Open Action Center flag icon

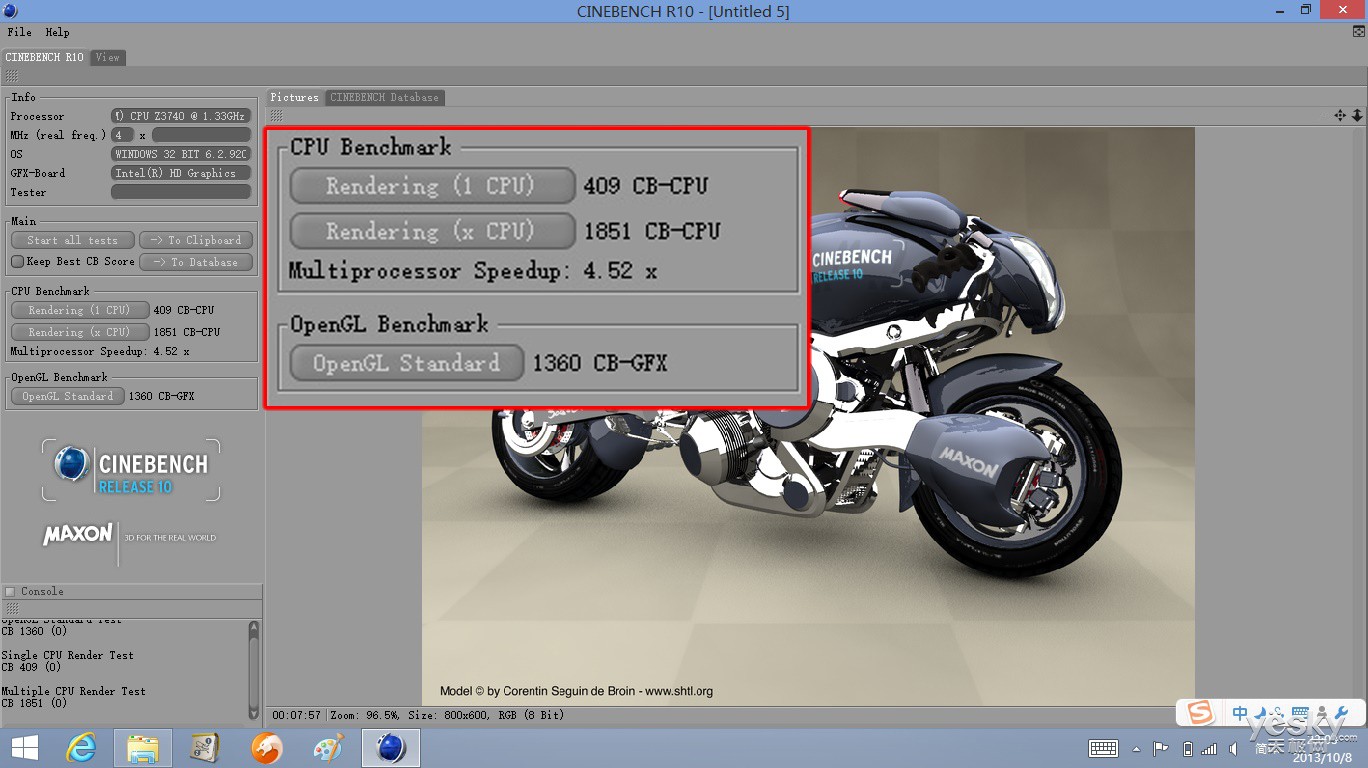tap(1161, 749)
